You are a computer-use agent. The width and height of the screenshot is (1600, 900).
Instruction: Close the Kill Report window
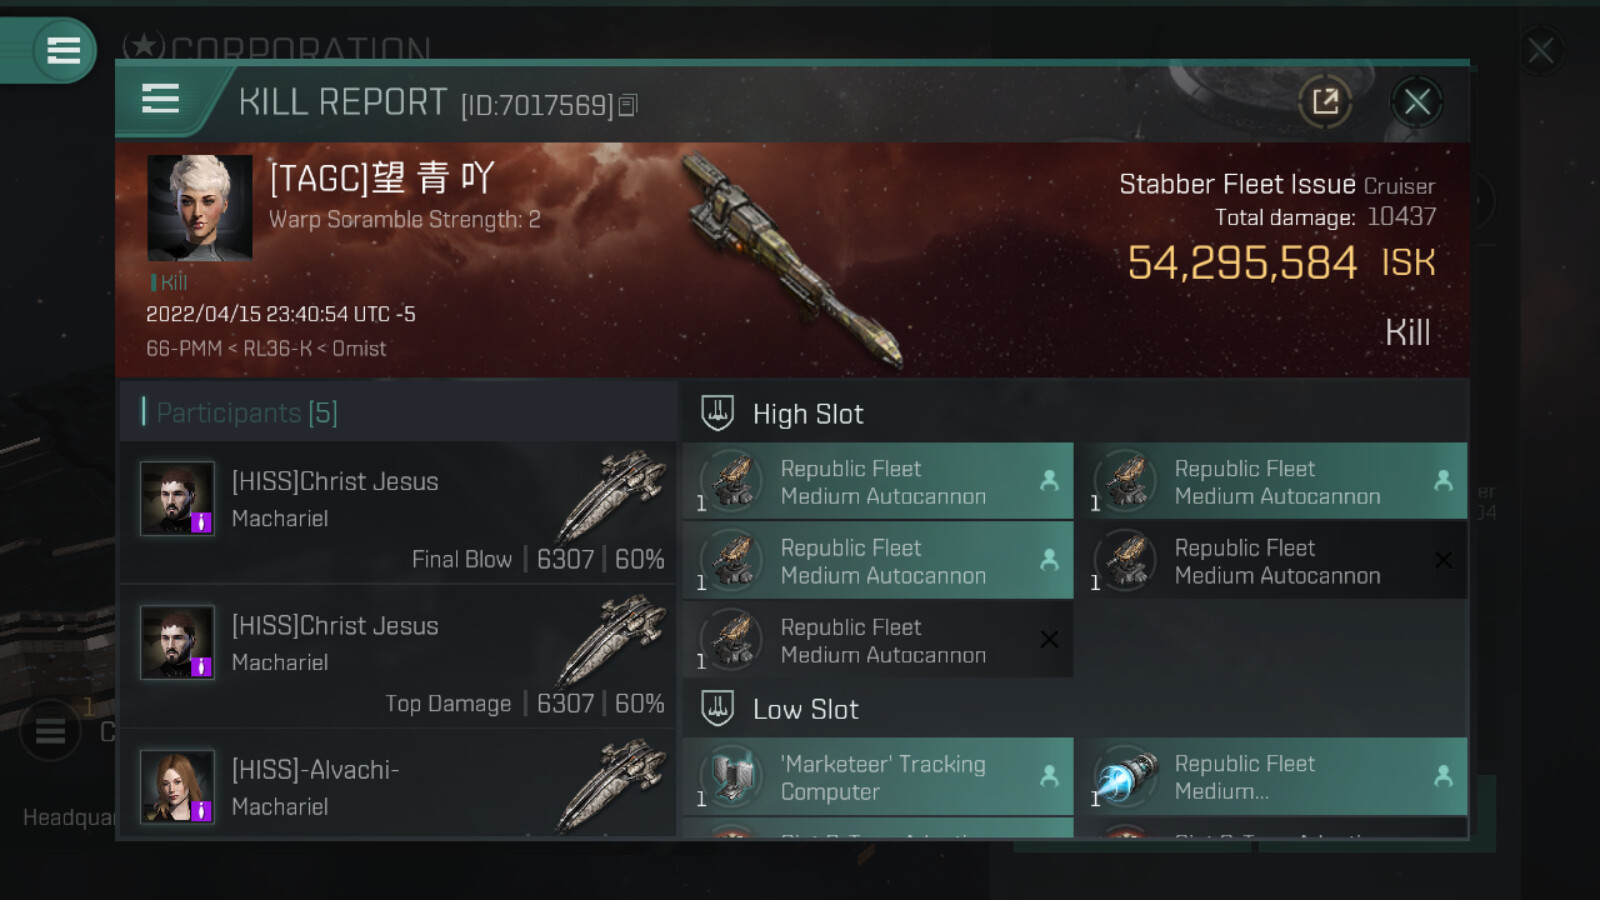pos(1417,101)
